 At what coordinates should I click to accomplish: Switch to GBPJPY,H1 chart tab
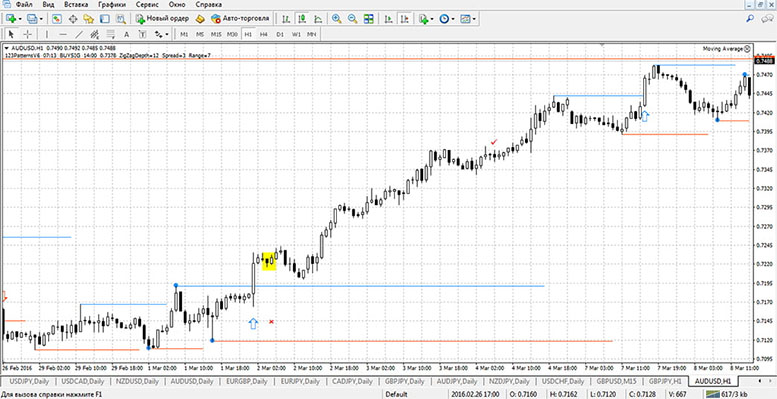(665, 381)
